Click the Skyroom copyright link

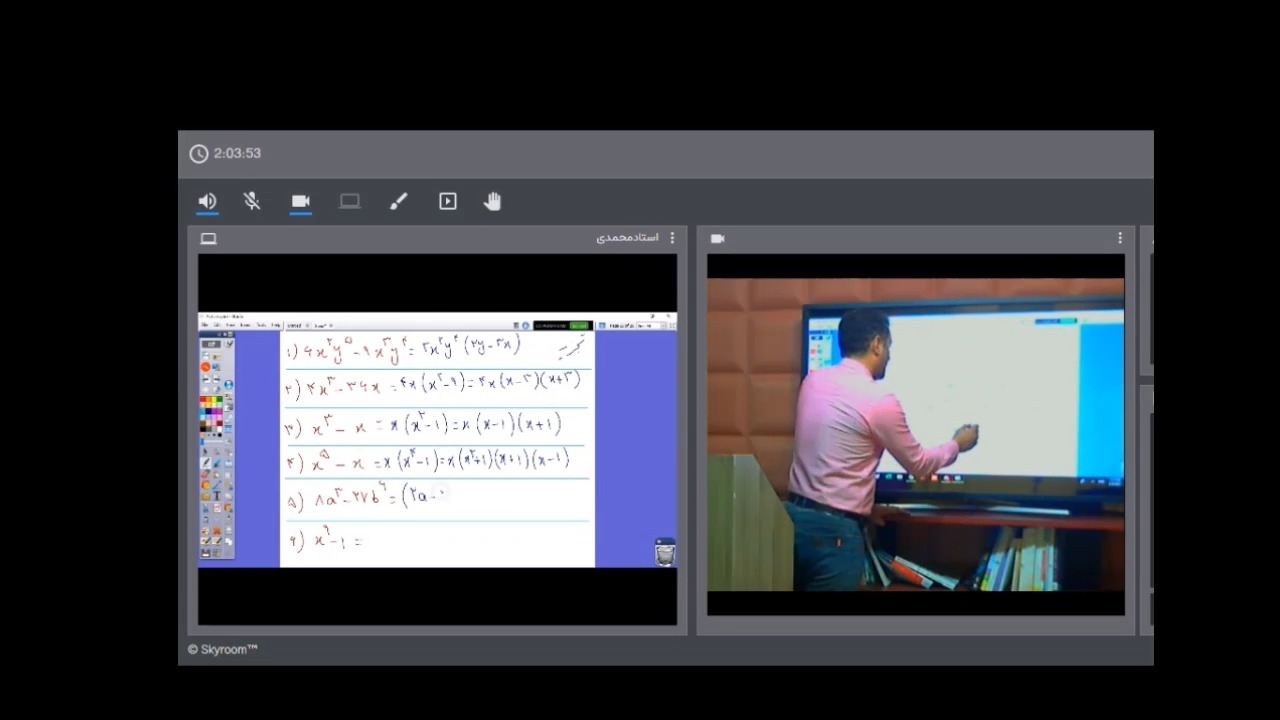point(223,649)
